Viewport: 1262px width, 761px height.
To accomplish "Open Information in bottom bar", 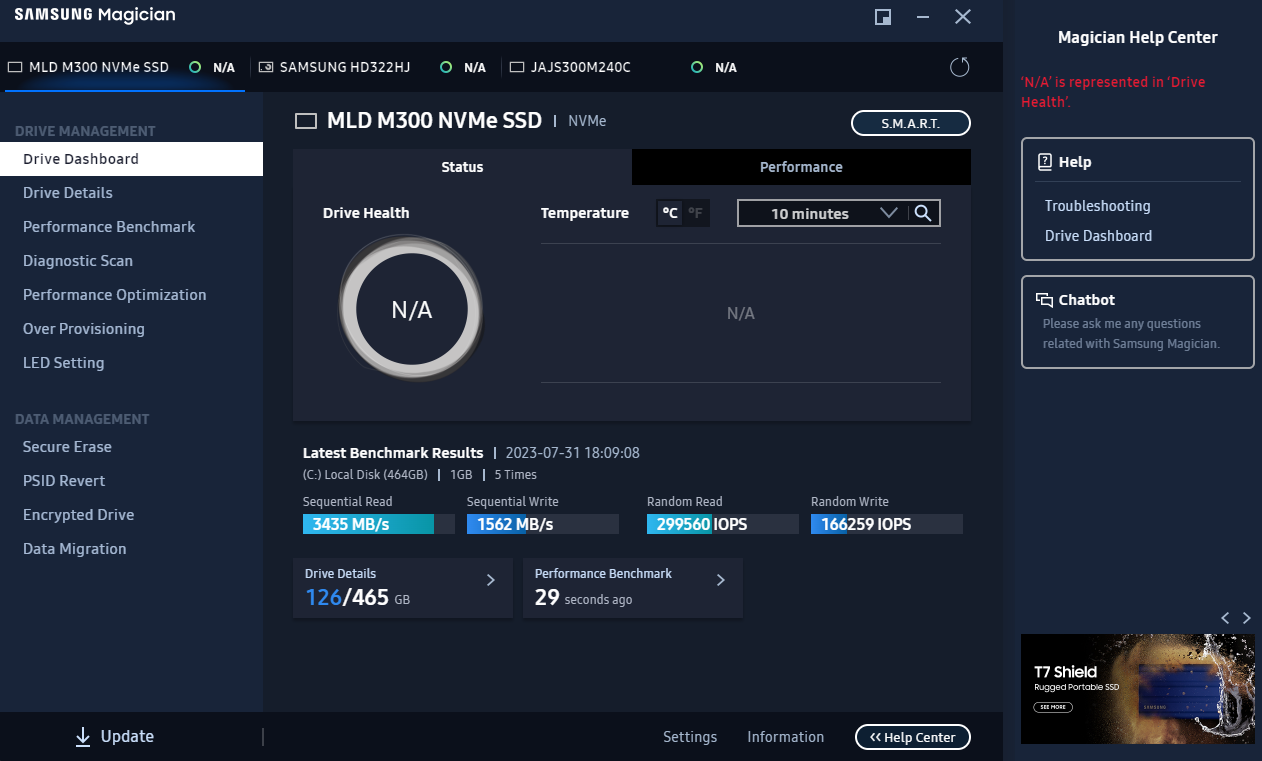I will (786, 737).
